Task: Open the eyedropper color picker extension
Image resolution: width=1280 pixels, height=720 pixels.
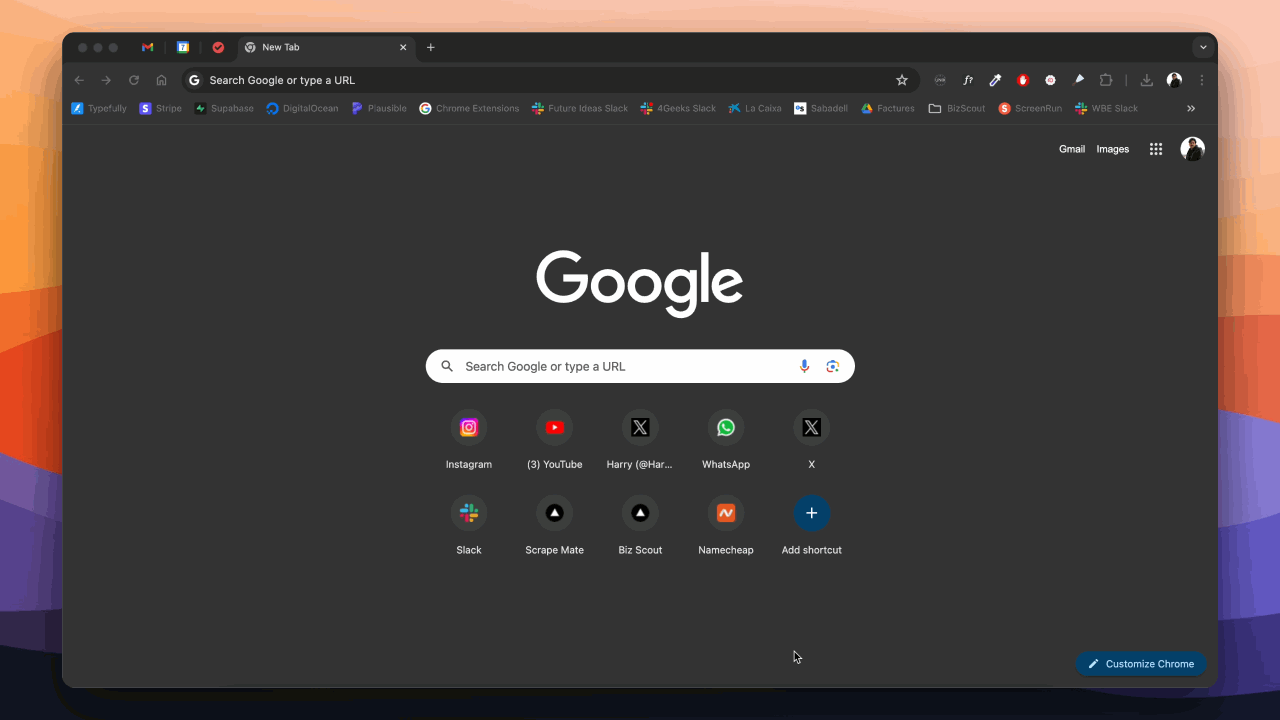Action: coord(995,80)
